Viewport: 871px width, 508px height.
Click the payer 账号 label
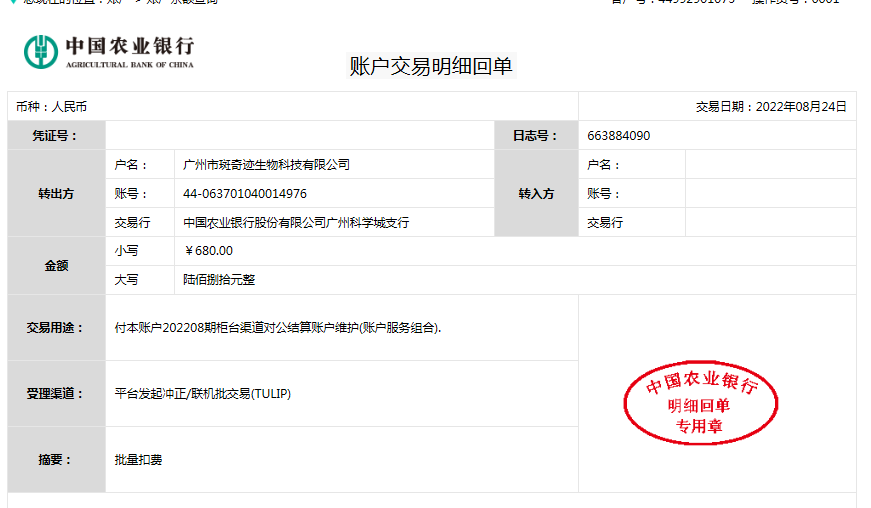click(x=131, y=194)
